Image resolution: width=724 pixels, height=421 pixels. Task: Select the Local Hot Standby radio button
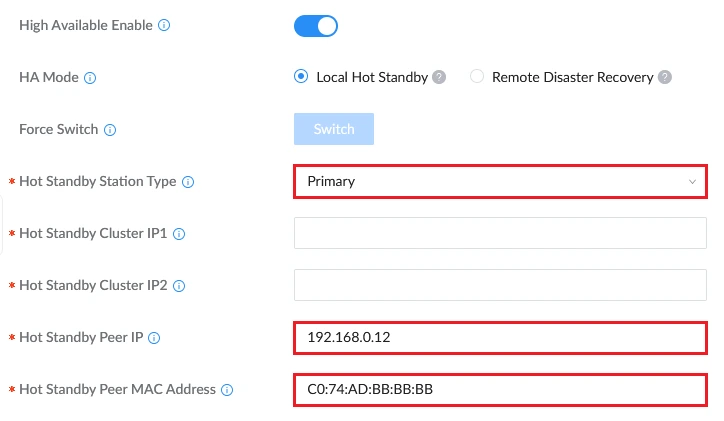[x=301, y=76]
